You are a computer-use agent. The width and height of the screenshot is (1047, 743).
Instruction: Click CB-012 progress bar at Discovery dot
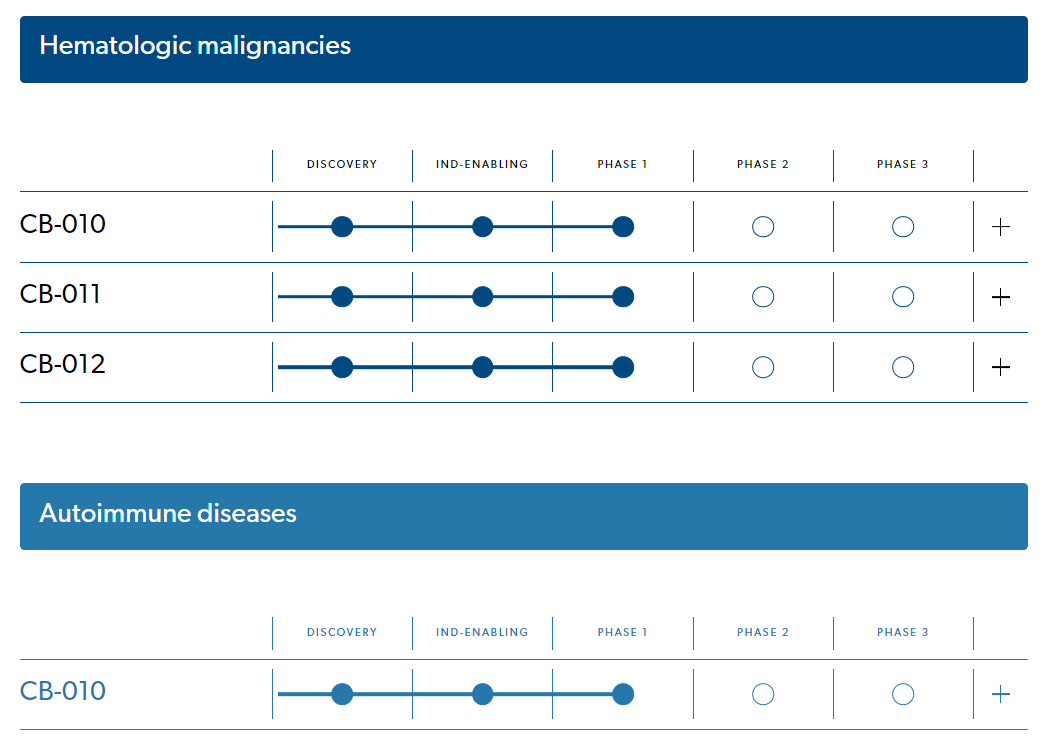(342, 367)
